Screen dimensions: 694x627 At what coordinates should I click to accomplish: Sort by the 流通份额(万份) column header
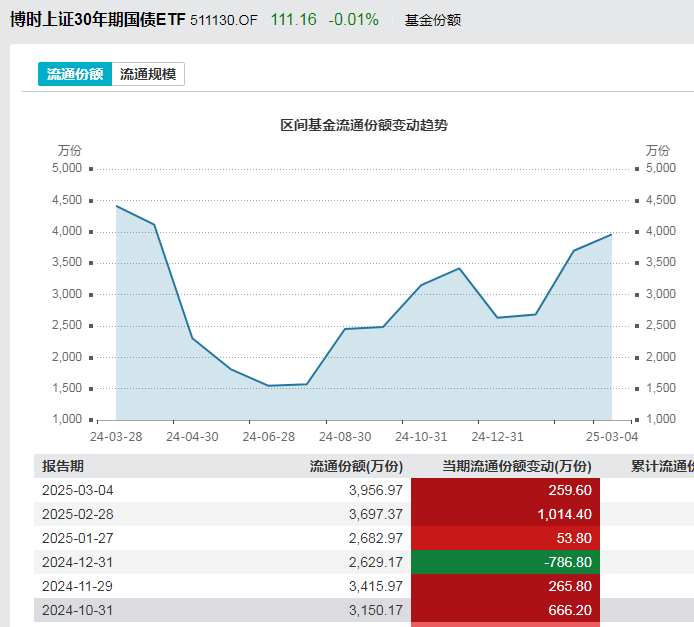355,466
